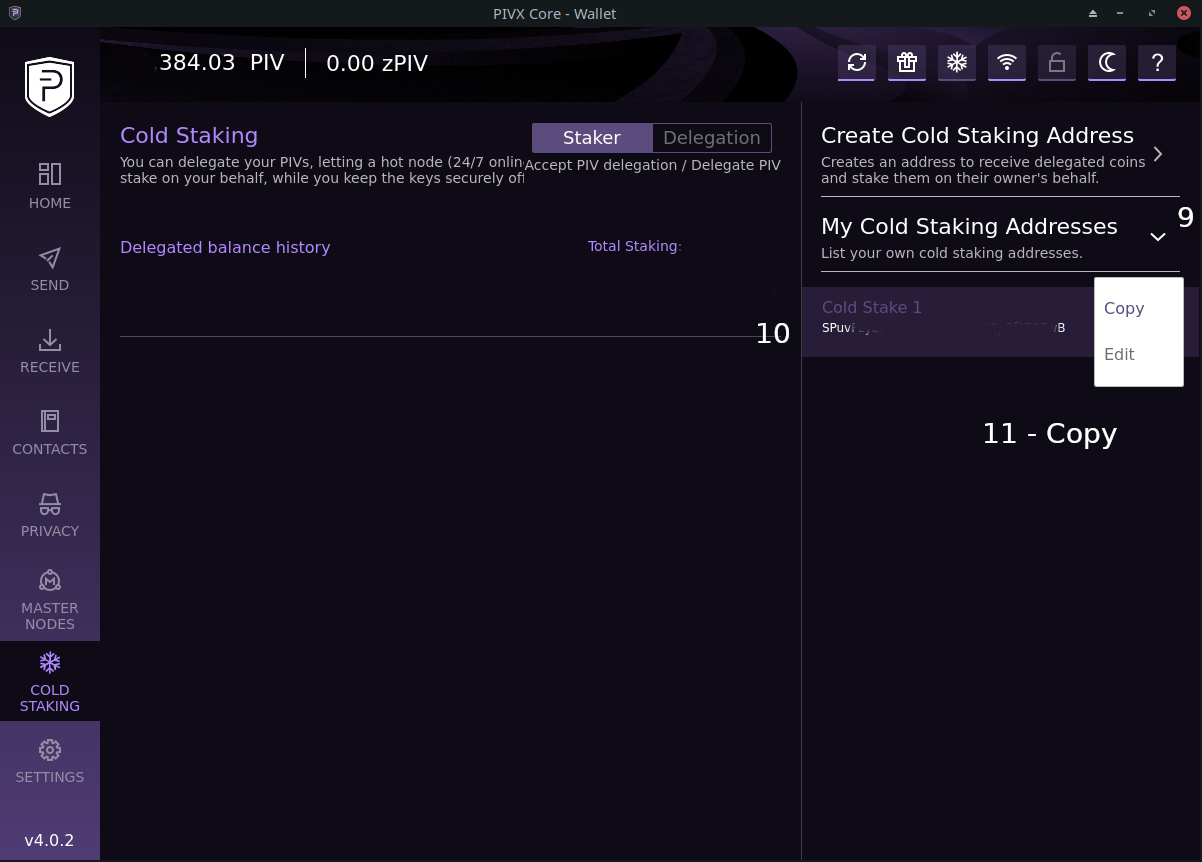
Task: Select the Cold Staking sidebar item
Action: [x=50, y=681]
